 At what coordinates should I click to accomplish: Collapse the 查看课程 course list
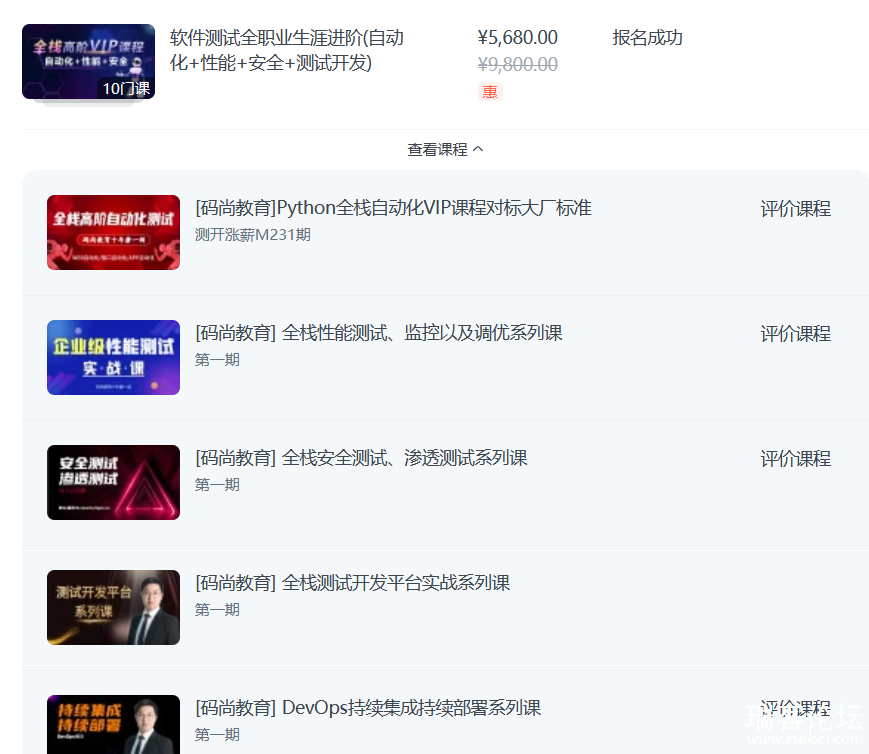[445, 150]
